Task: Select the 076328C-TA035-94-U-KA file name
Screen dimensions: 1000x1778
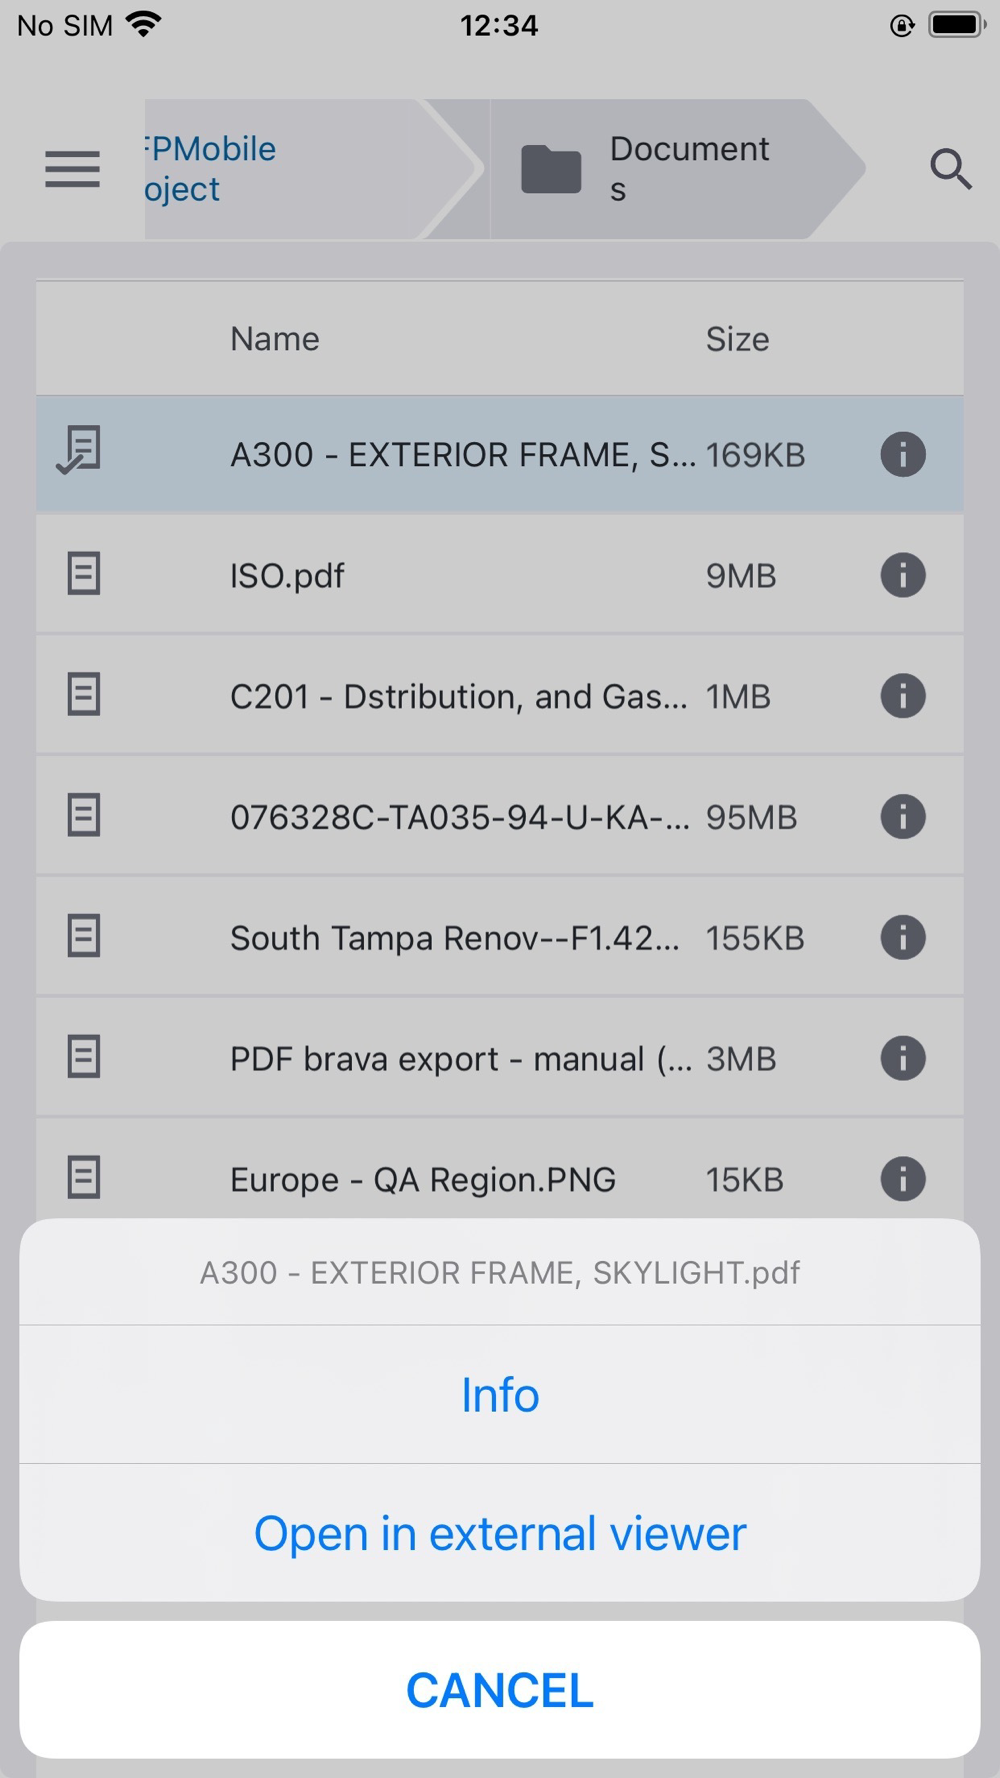Action: (460, 817)
